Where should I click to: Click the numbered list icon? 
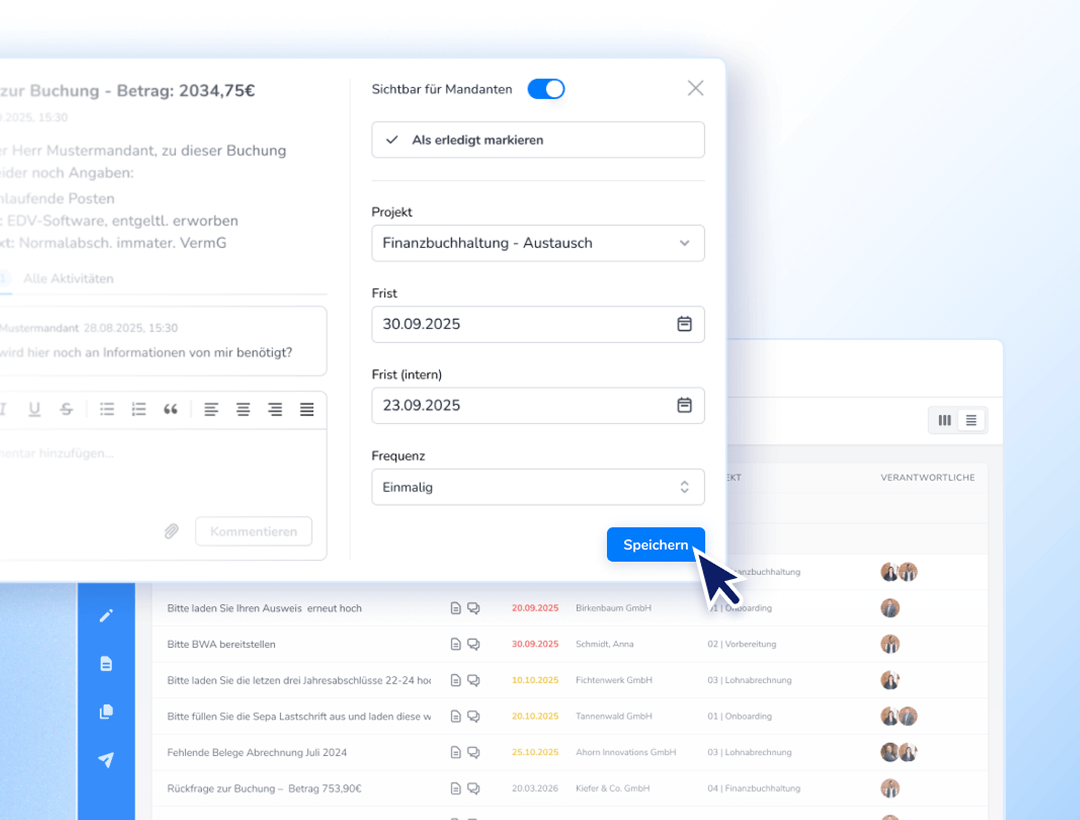click(139, 409)
